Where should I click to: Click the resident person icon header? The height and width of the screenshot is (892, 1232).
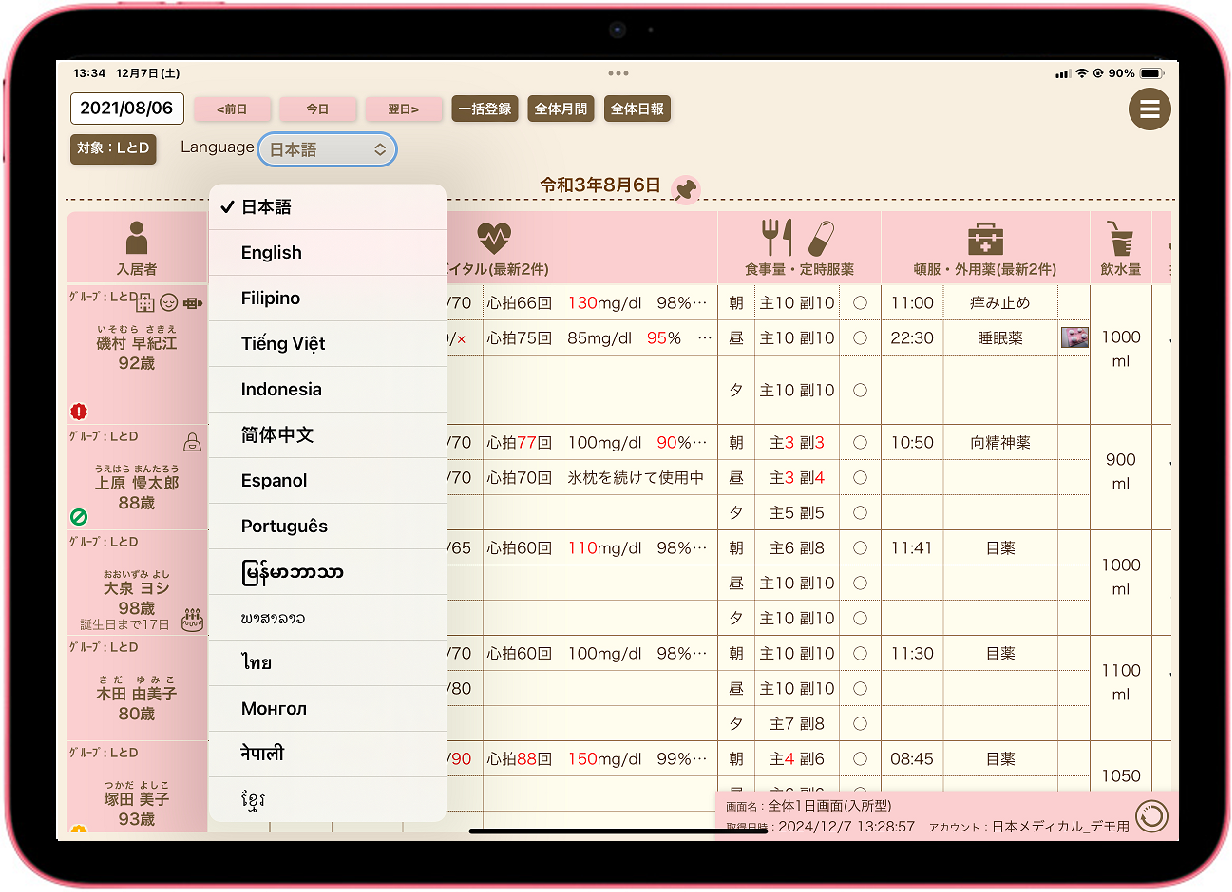(x=137, y=238)
